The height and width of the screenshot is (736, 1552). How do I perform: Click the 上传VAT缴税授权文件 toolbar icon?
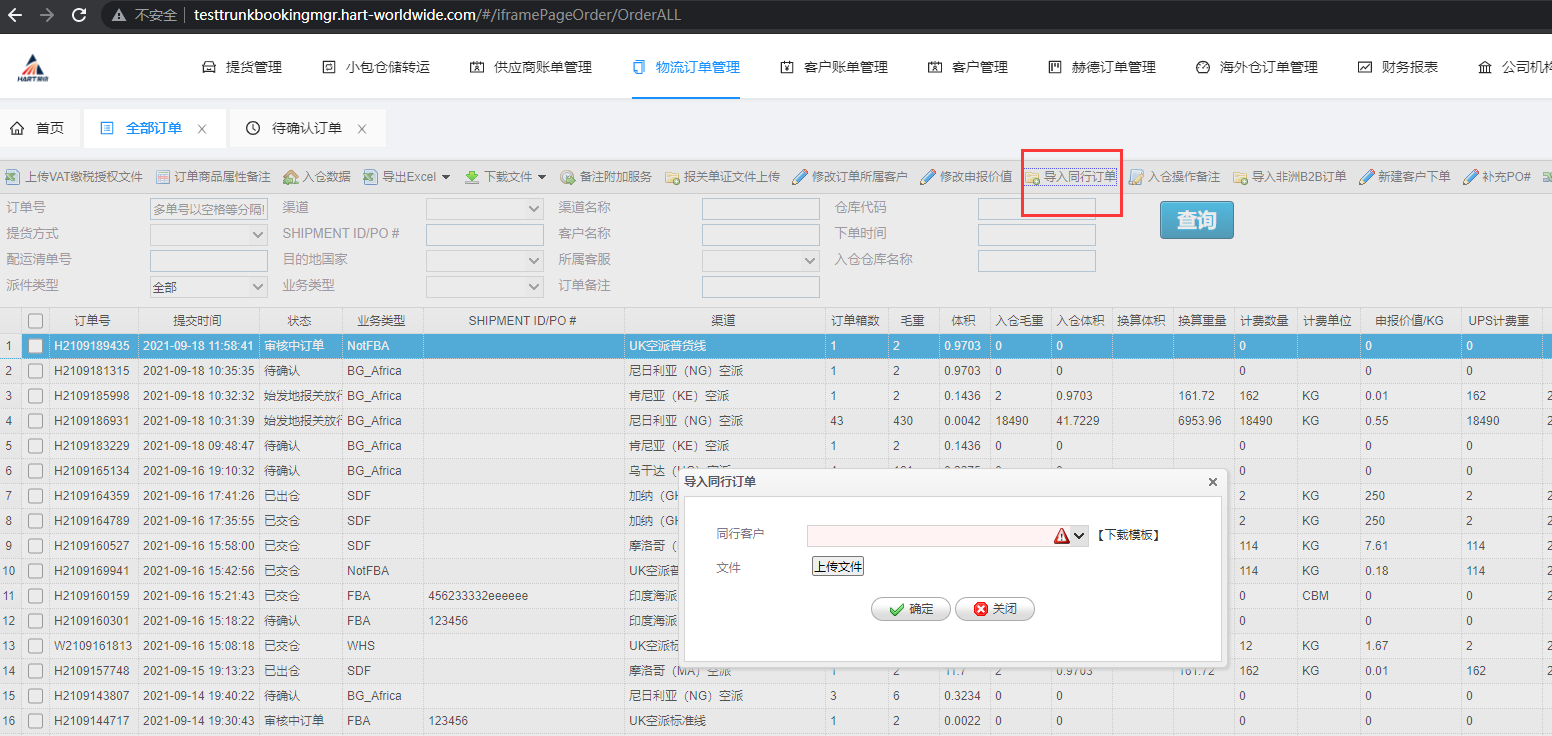(12, 177)
